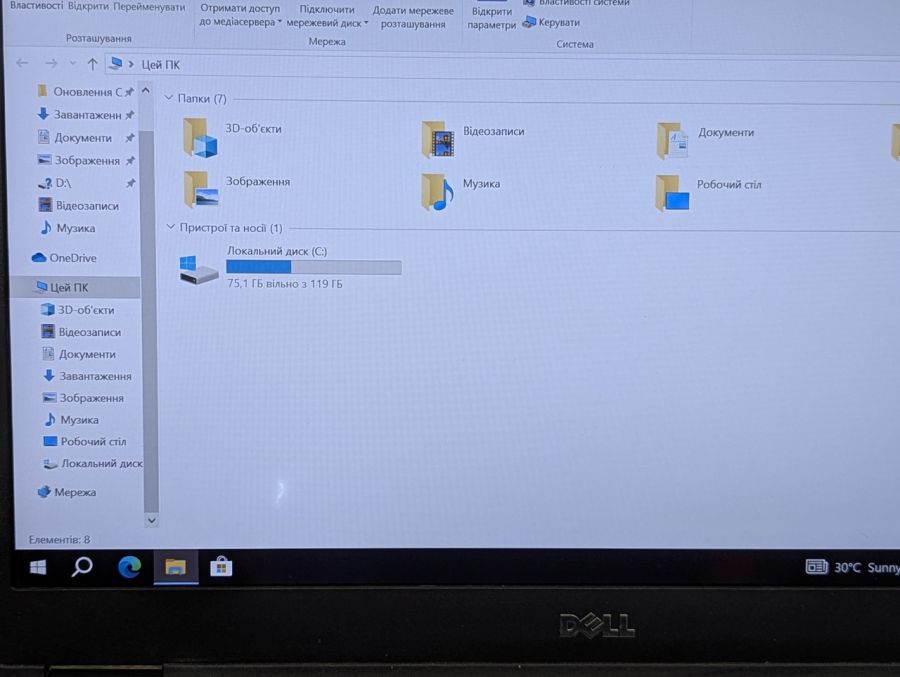Open the Відеозаписи folder icon in main pane

click(x=438, y=140)
